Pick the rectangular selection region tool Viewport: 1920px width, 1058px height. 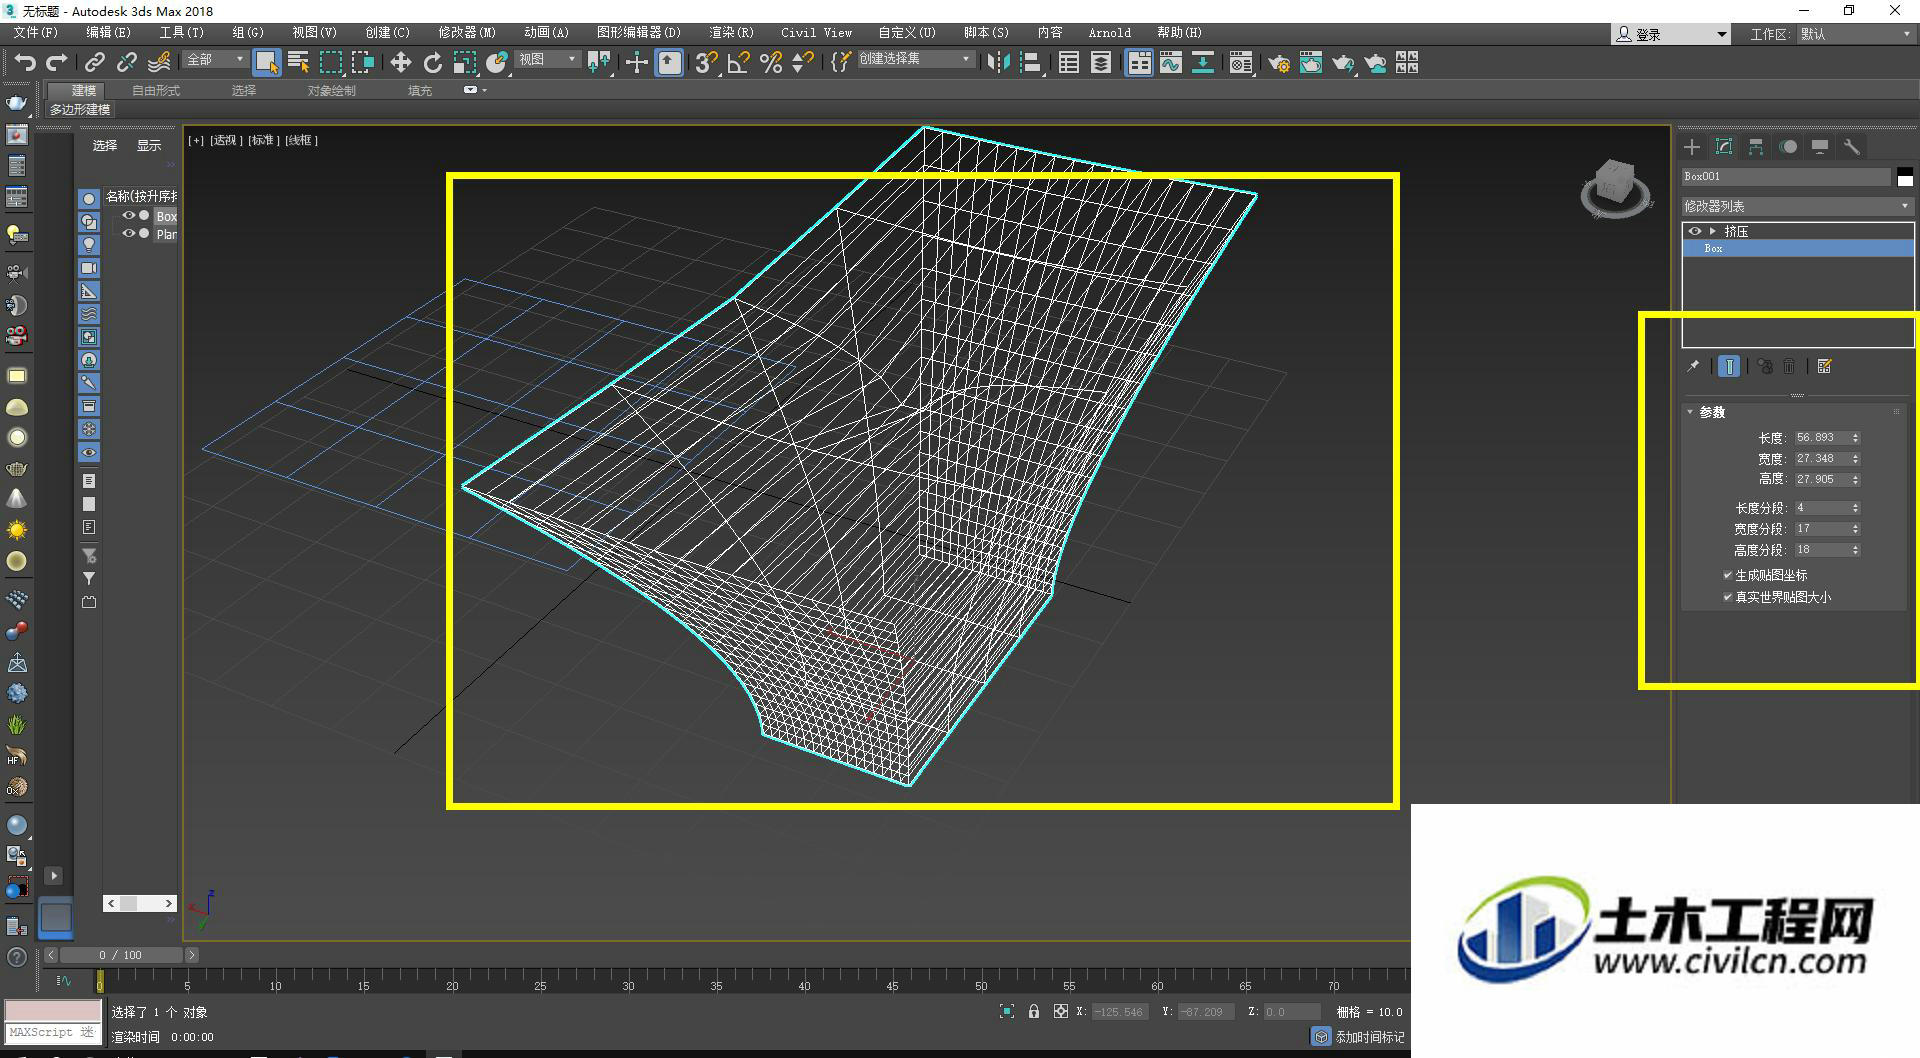[330, 63]
